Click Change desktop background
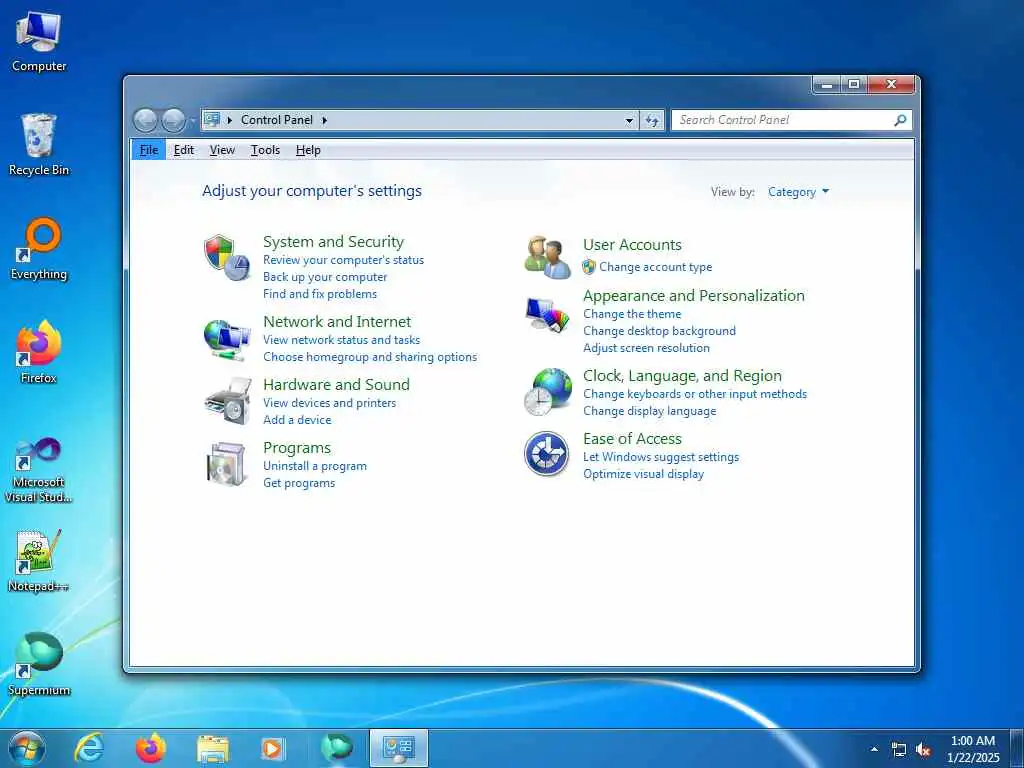 tap(660, 331)
